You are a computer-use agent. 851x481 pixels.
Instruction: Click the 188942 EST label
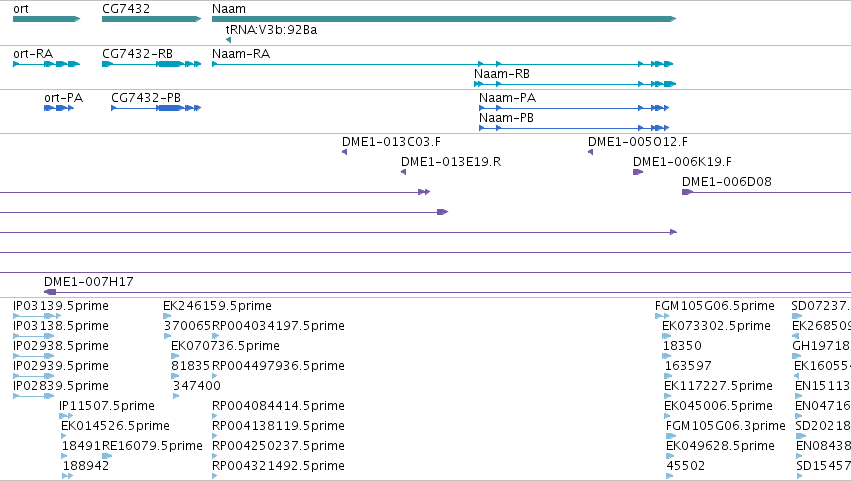tap(86, 466)
